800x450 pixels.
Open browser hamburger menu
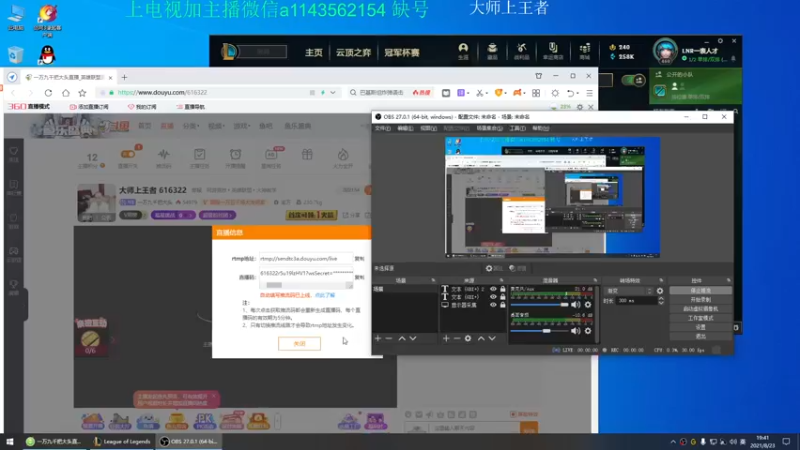click(x=589, y=93)
